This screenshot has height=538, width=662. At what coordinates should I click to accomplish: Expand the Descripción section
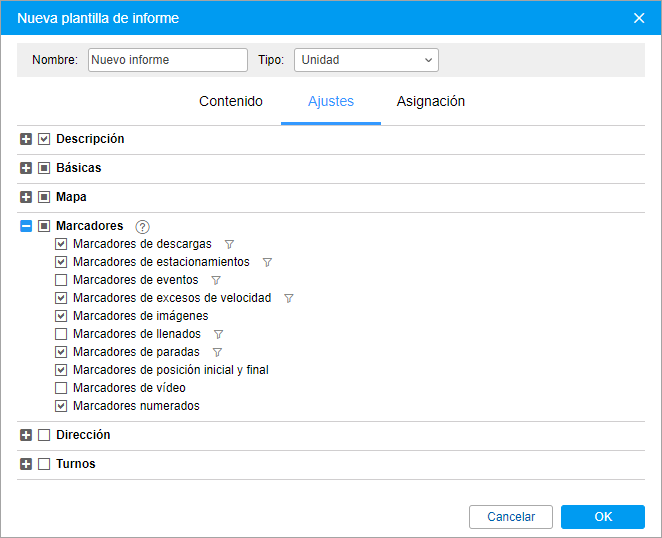[x=26, y=139]
